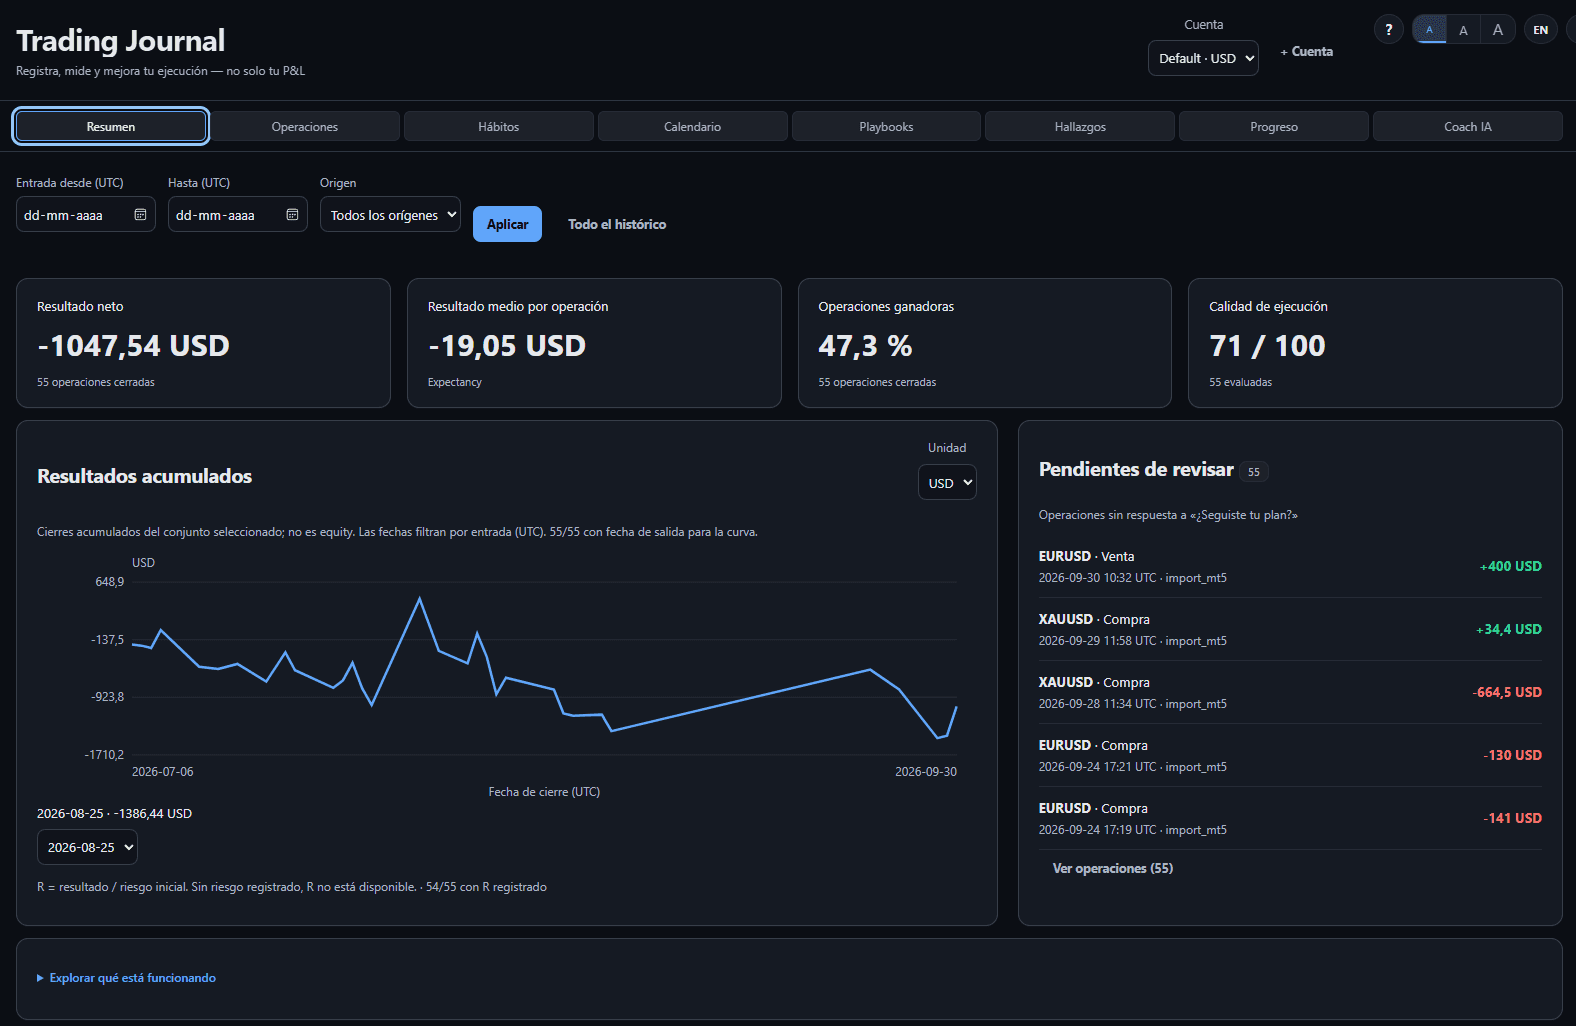Image resolution: width=1576 pixels, height=1026 pixels.
Task: Click the 2026-07-06 chart axis date label
Action: (163, 772)
